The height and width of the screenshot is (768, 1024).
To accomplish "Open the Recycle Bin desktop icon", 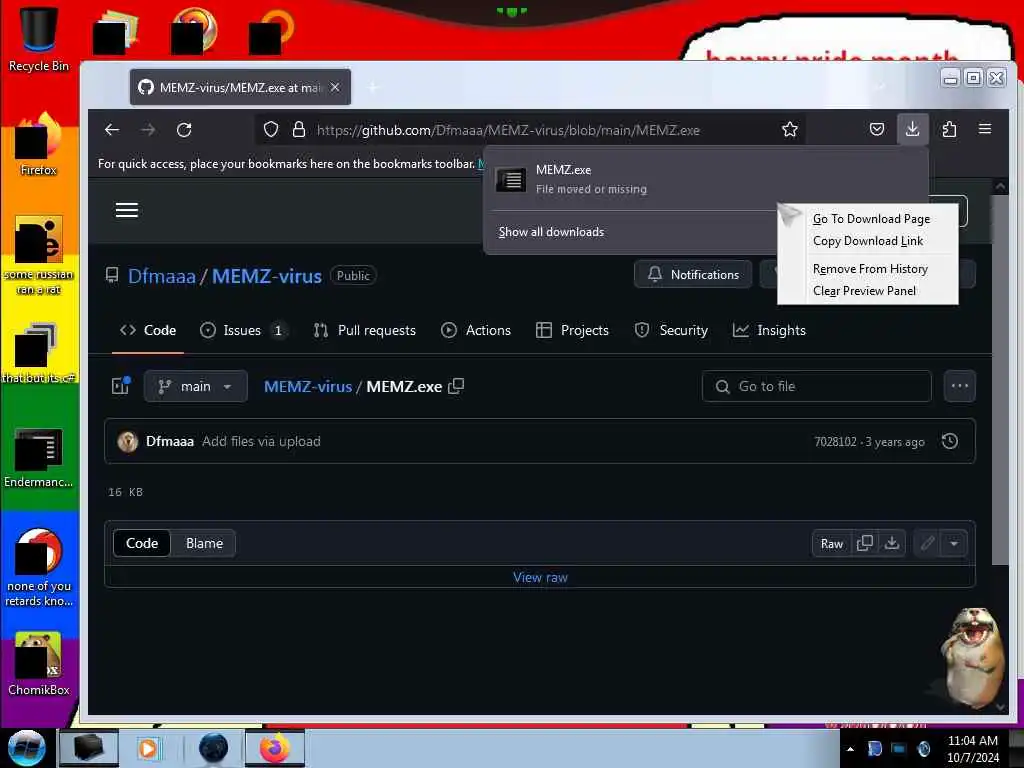I will 39,38.
